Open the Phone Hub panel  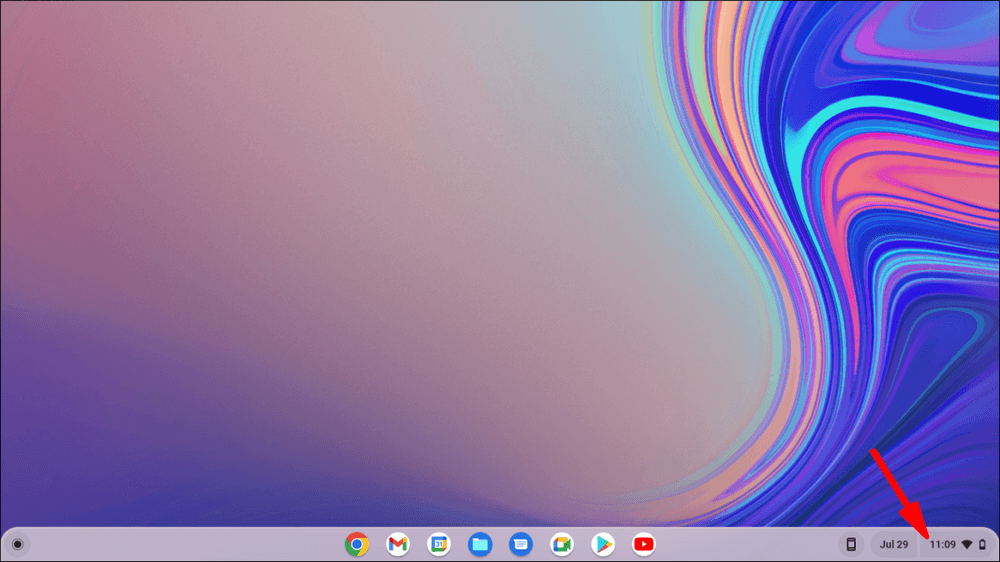coord(851,544)
